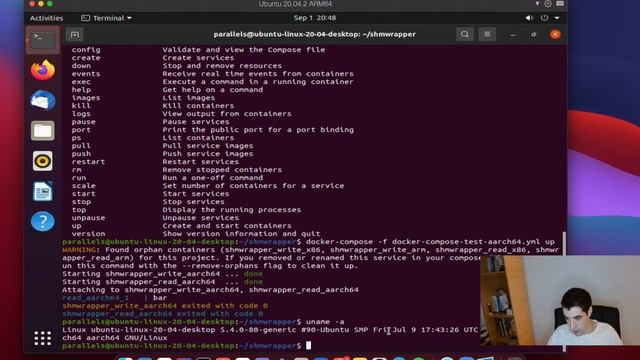Click Activities in the top bar
The width and height of the screenshot is (640, 360).
pyautogui.click(x=47, y=18)
